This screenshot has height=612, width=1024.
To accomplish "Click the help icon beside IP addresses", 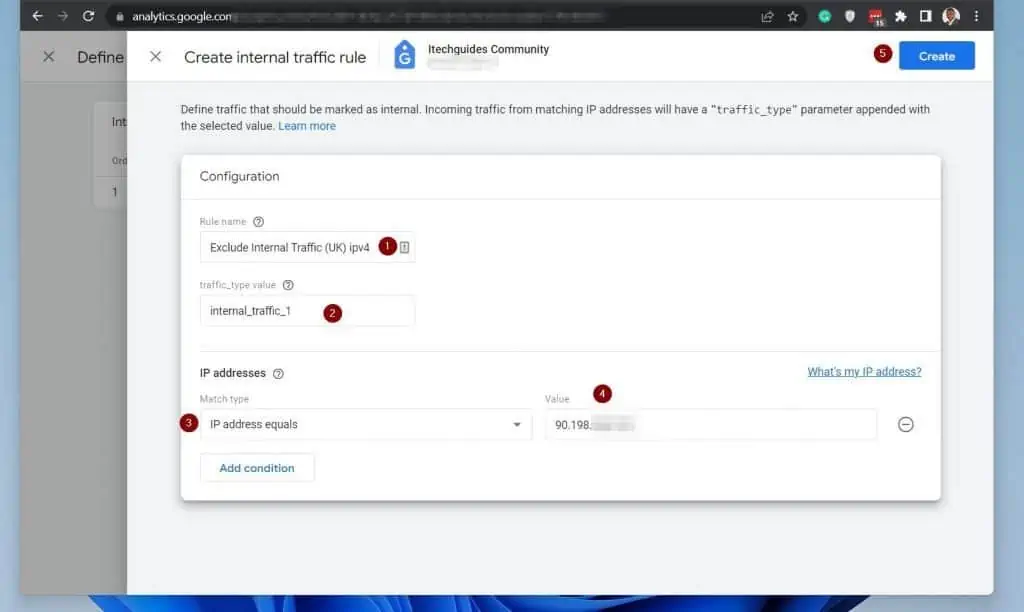I will (278, 374).
